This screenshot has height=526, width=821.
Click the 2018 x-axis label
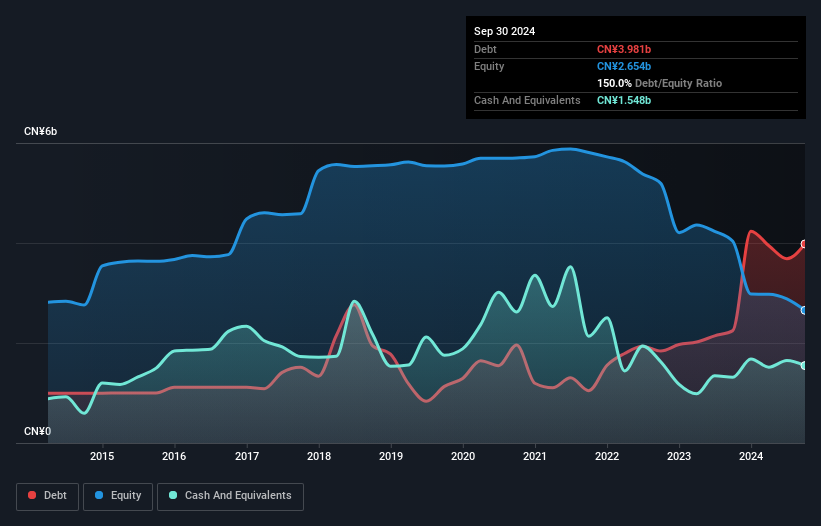(x=319, y=456)
